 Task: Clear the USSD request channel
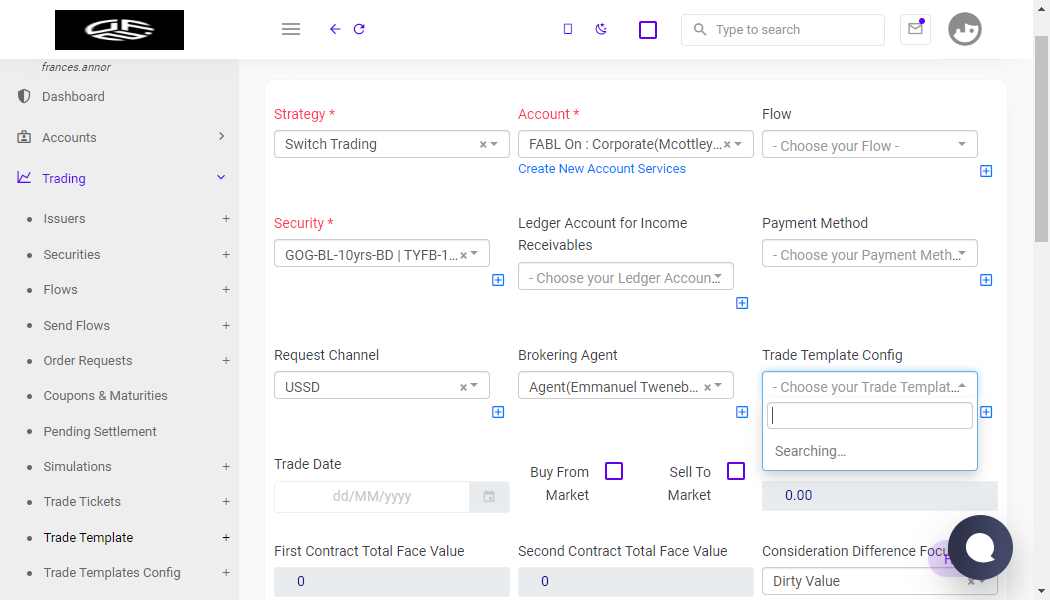(463, 387)
